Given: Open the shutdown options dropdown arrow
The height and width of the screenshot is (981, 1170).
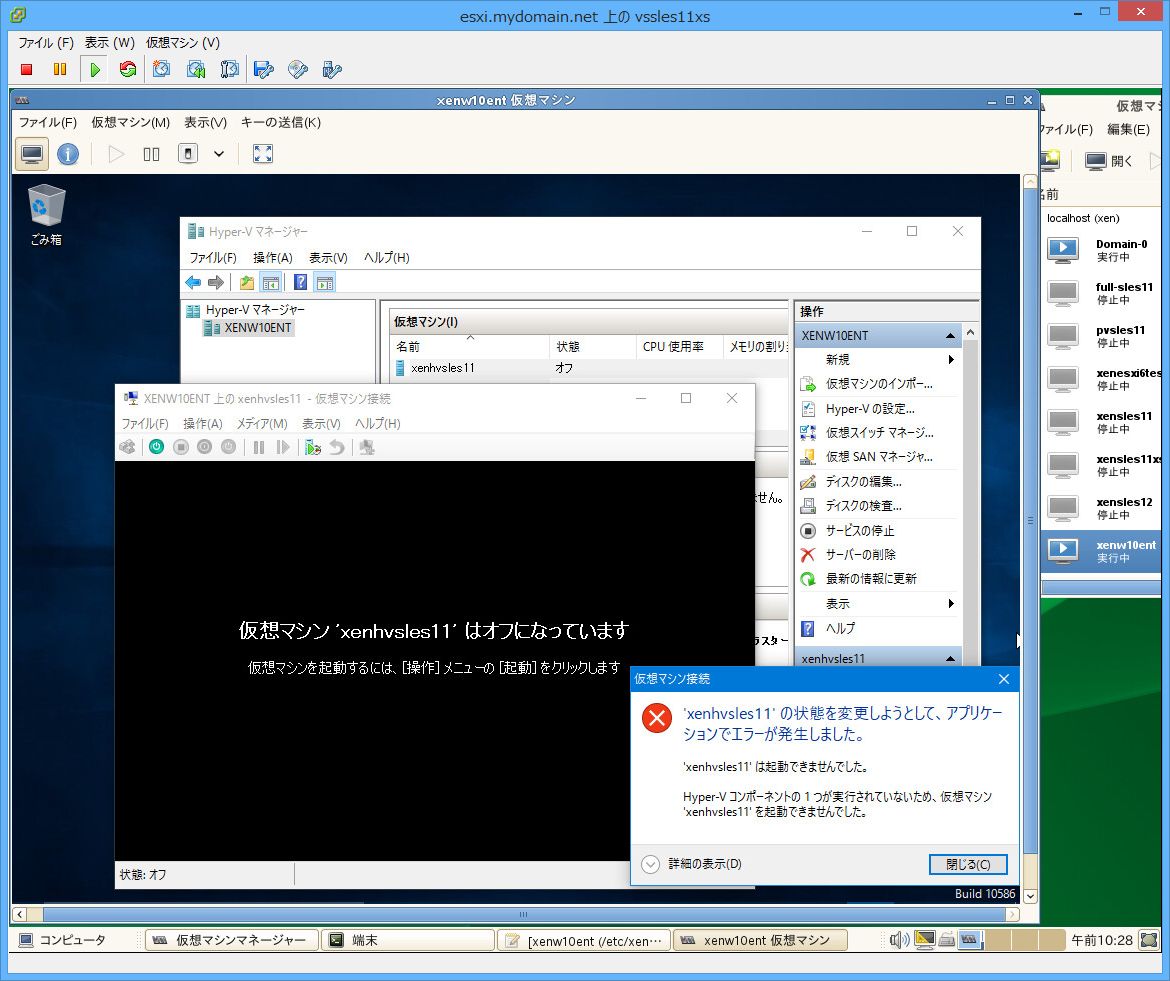Looking at the screenshot, I should 219,154.
